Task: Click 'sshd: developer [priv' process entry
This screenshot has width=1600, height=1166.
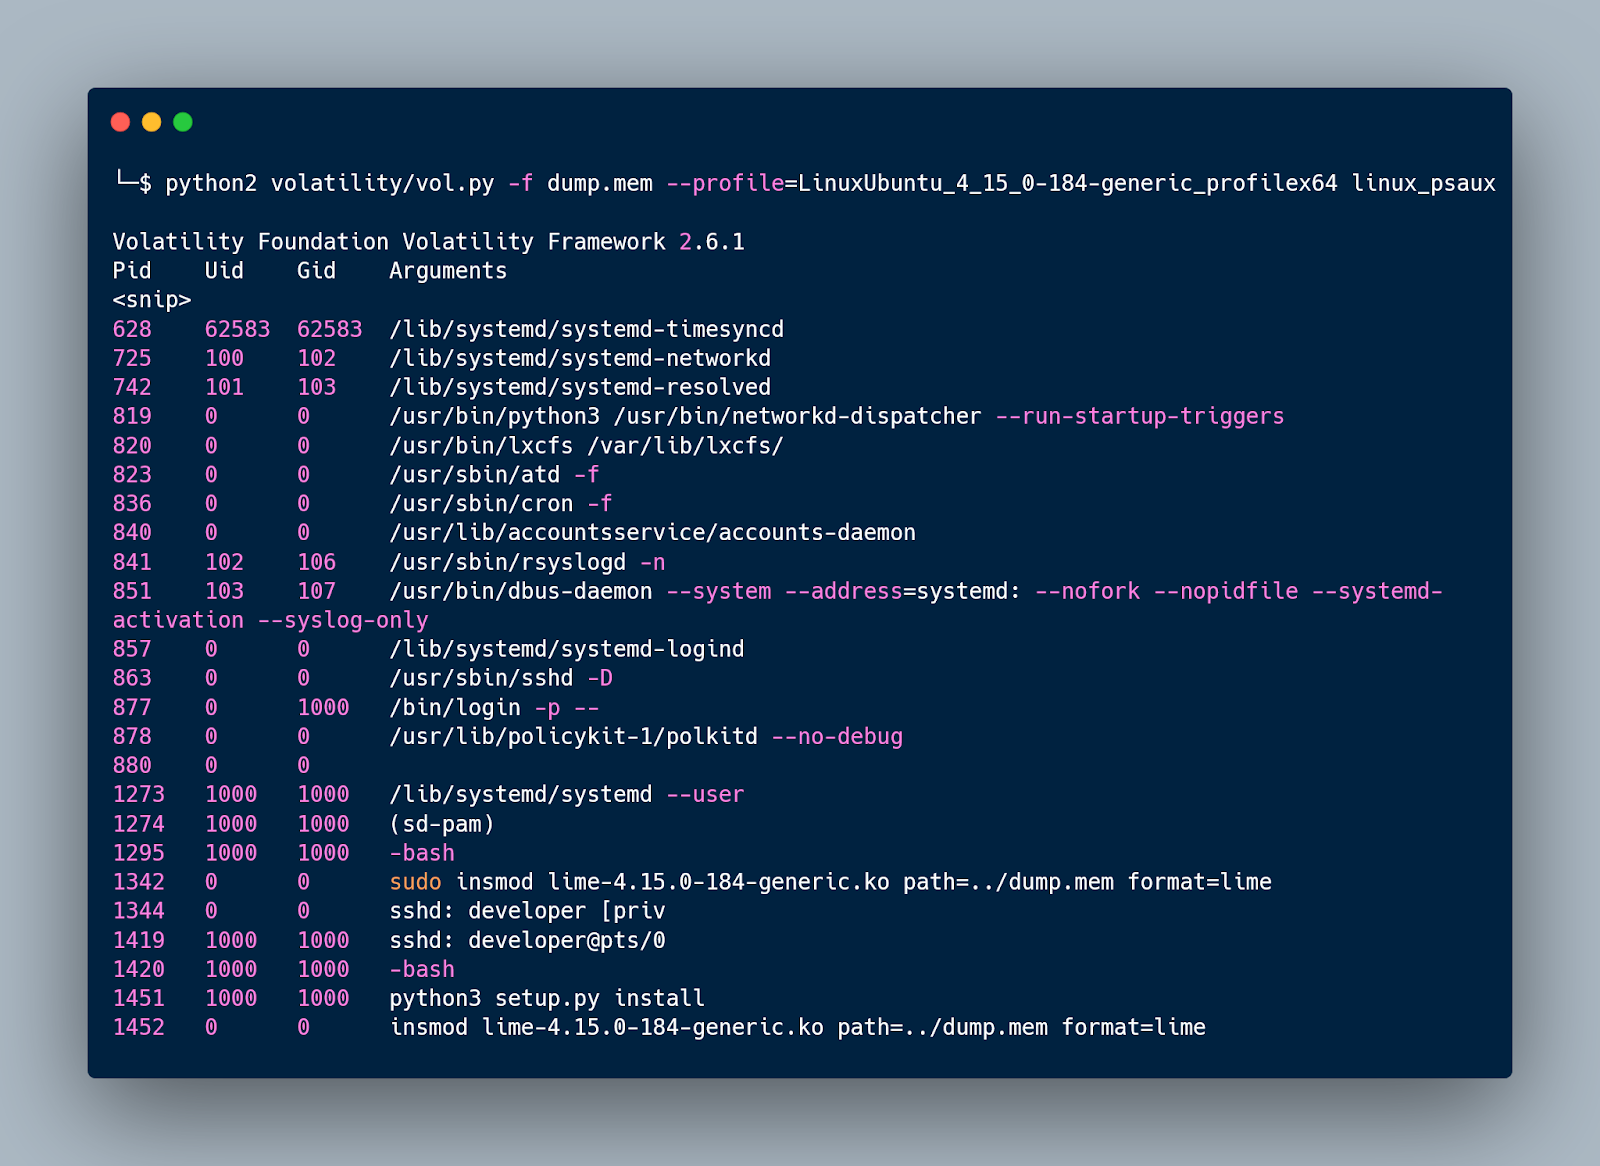Action: 527,911
